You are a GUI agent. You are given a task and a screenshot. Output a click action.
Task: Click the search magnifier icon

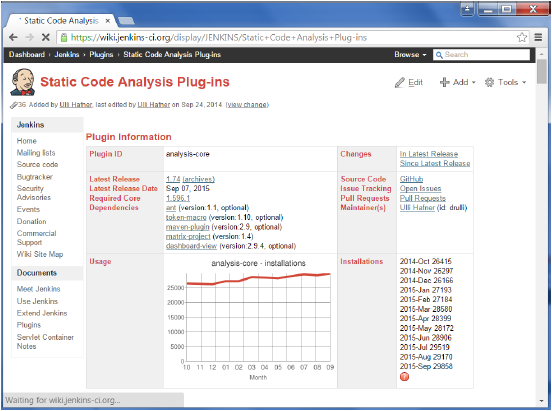point(439,55)
